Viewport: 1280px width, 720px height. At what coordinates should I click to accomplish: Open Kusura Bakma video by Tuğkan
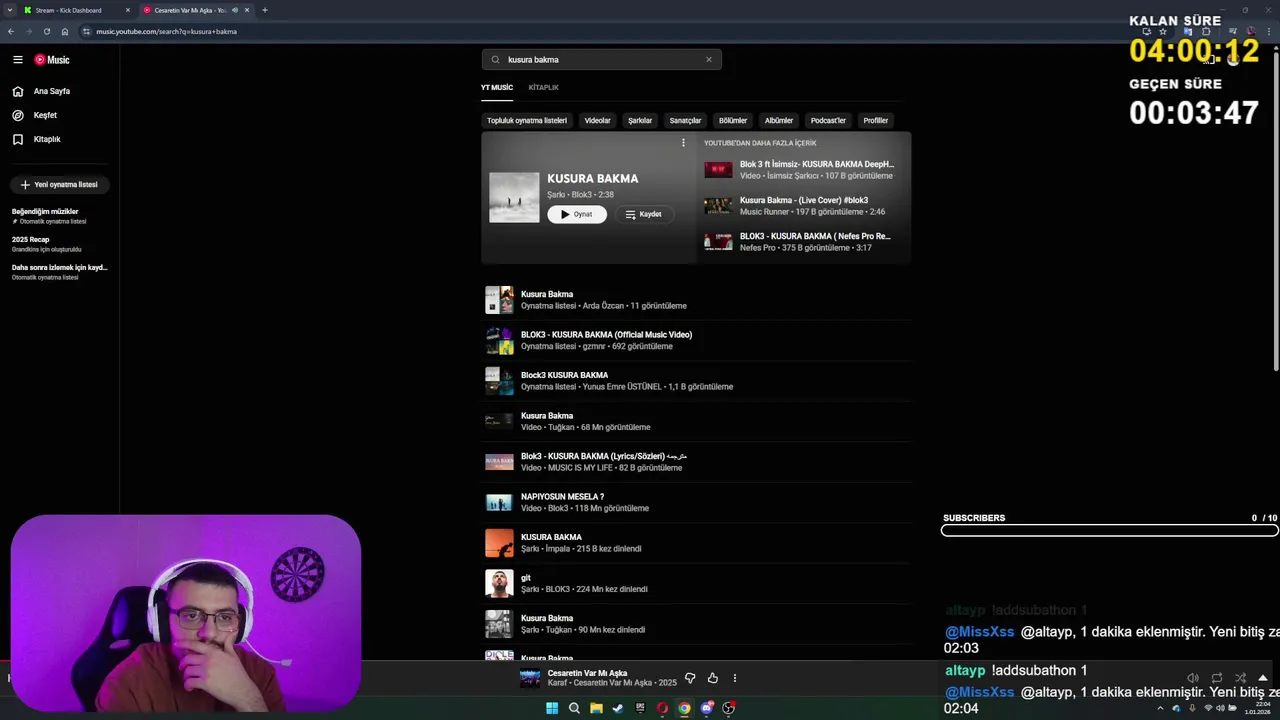click(697, 421)
